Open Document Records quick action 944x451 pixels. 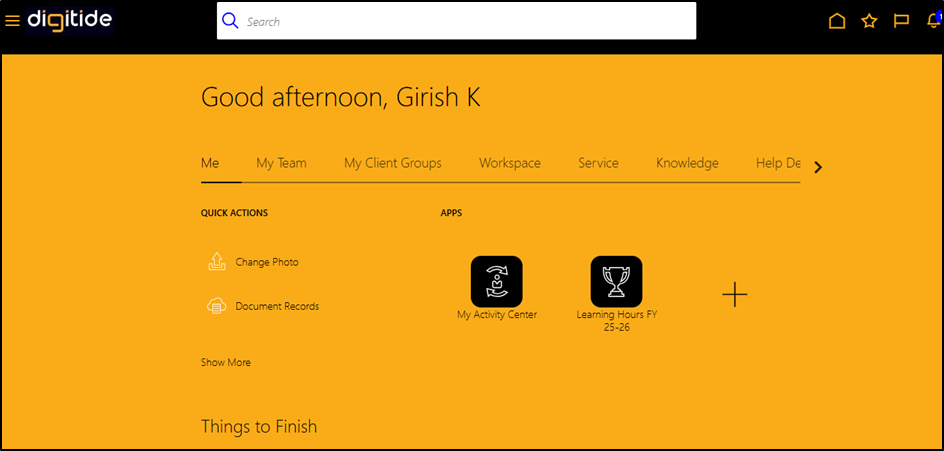tap(277, 306)
